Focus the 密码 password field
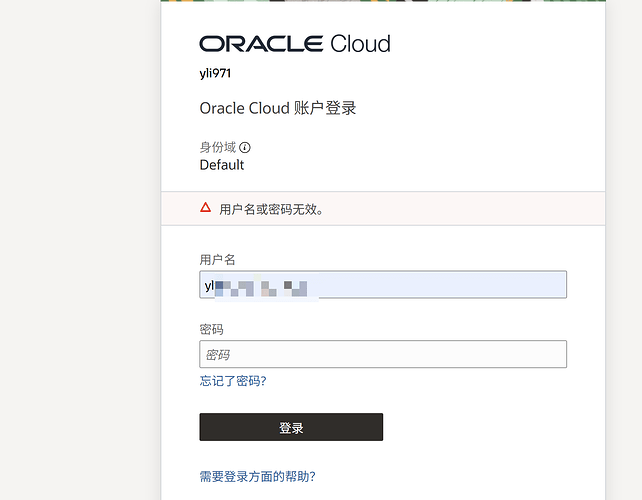Screen dimensions: 642x500 (x=383, y=354)
